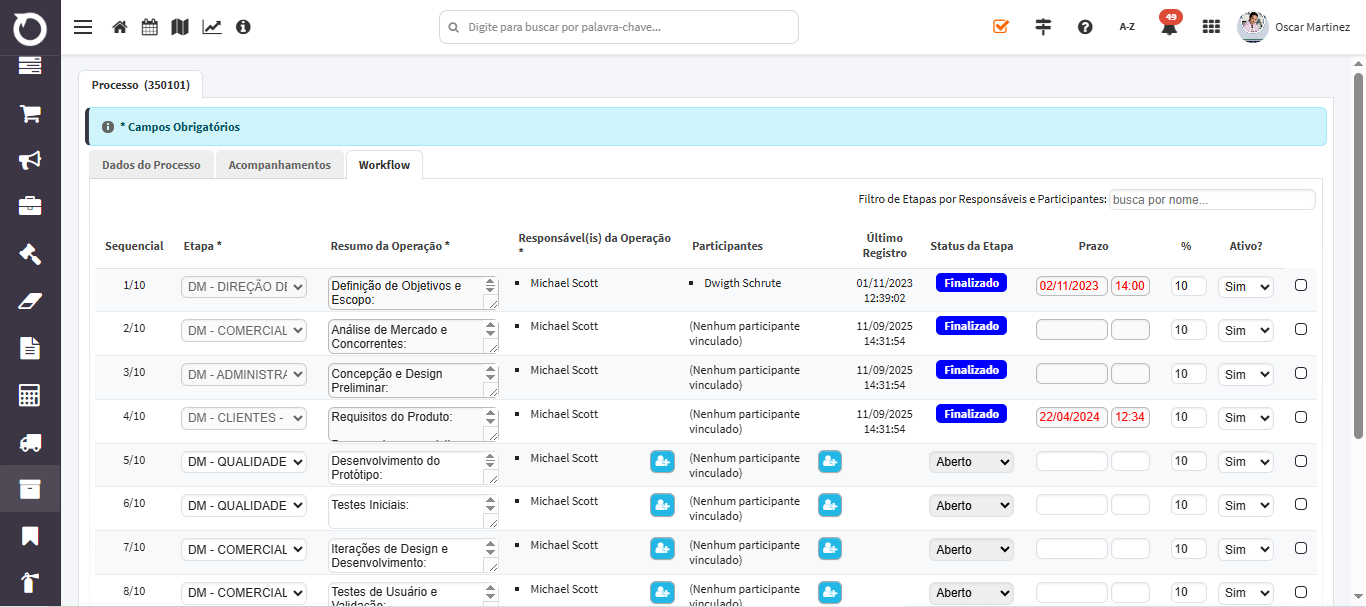Add participant for step 6/10
This screenshot has width=1366, height=607.
click(x=830, y=505)
